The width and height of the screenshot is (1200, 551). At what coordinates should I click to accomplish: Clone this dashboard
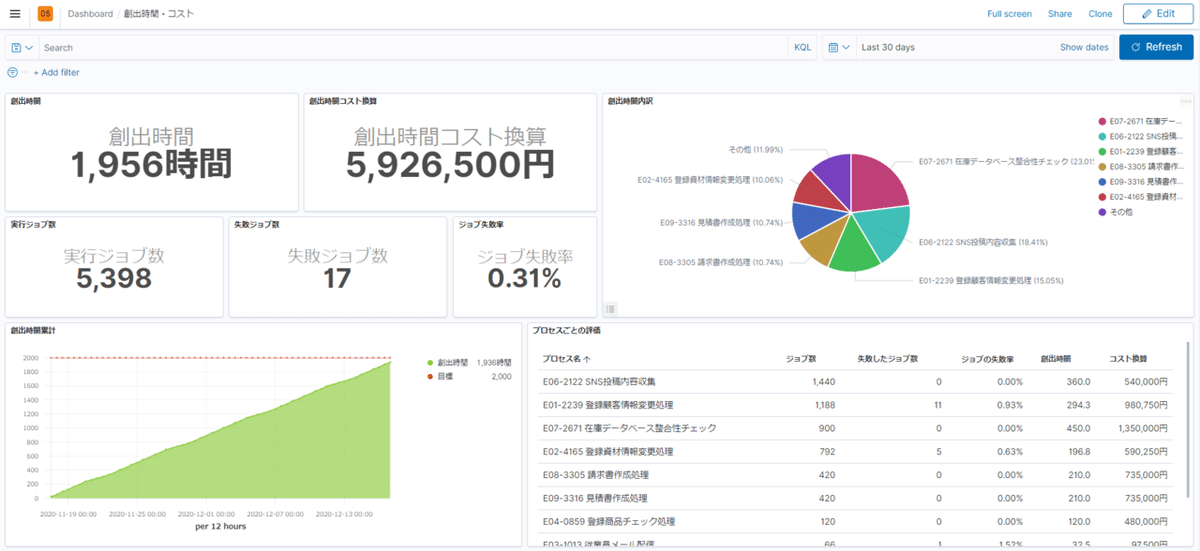[x=1100, y=14]
